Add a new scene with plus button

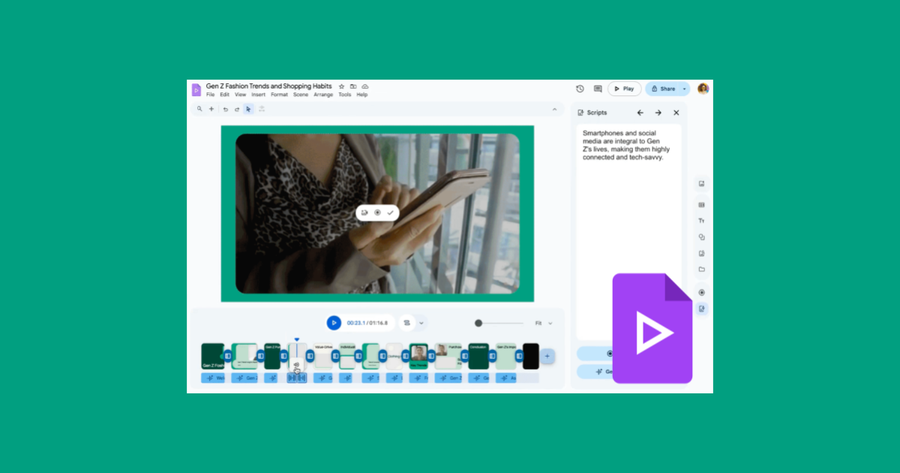tap(547, 356)
